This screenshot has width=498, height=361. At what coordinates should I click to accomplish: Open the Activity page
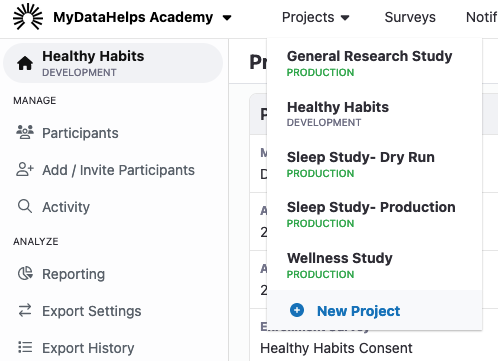coord(66,207)
